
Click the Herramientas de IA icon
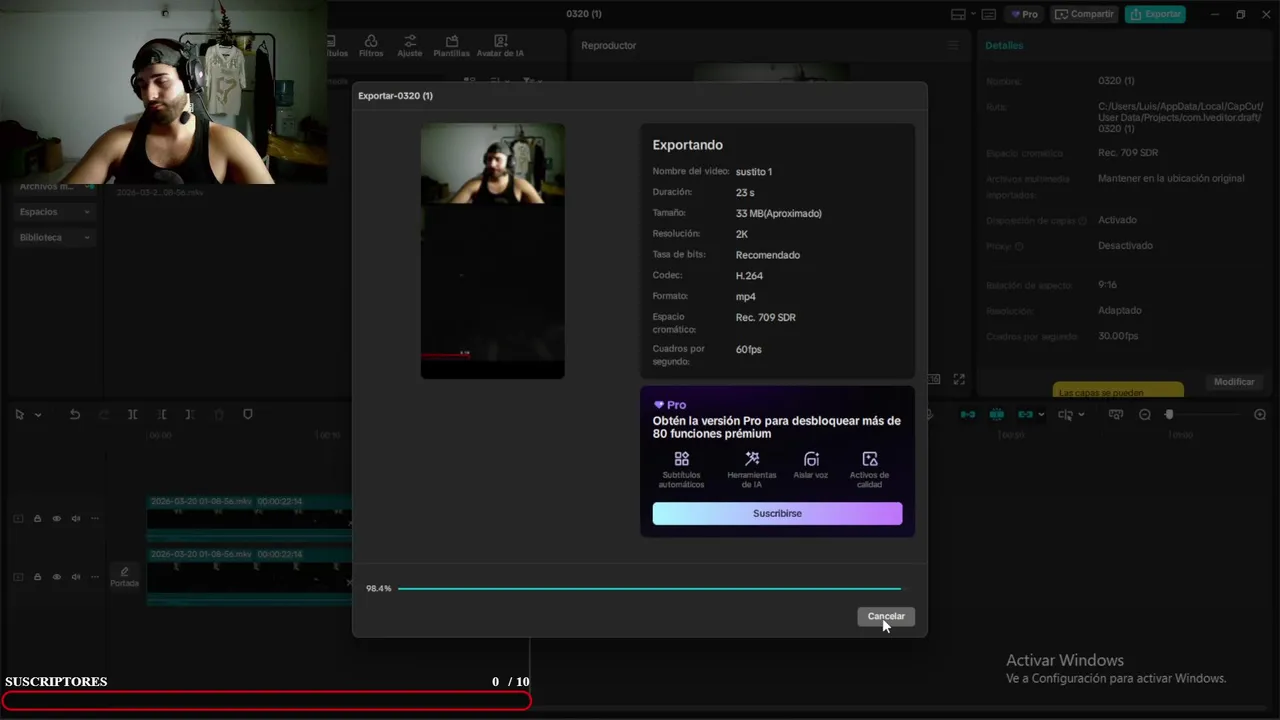click(752, 459)
